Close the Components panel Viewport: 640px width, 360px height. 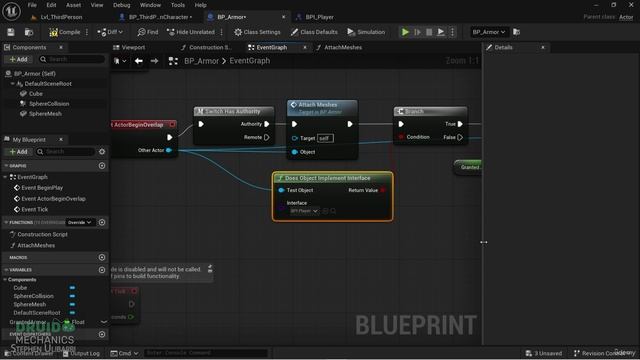(61, 47)
